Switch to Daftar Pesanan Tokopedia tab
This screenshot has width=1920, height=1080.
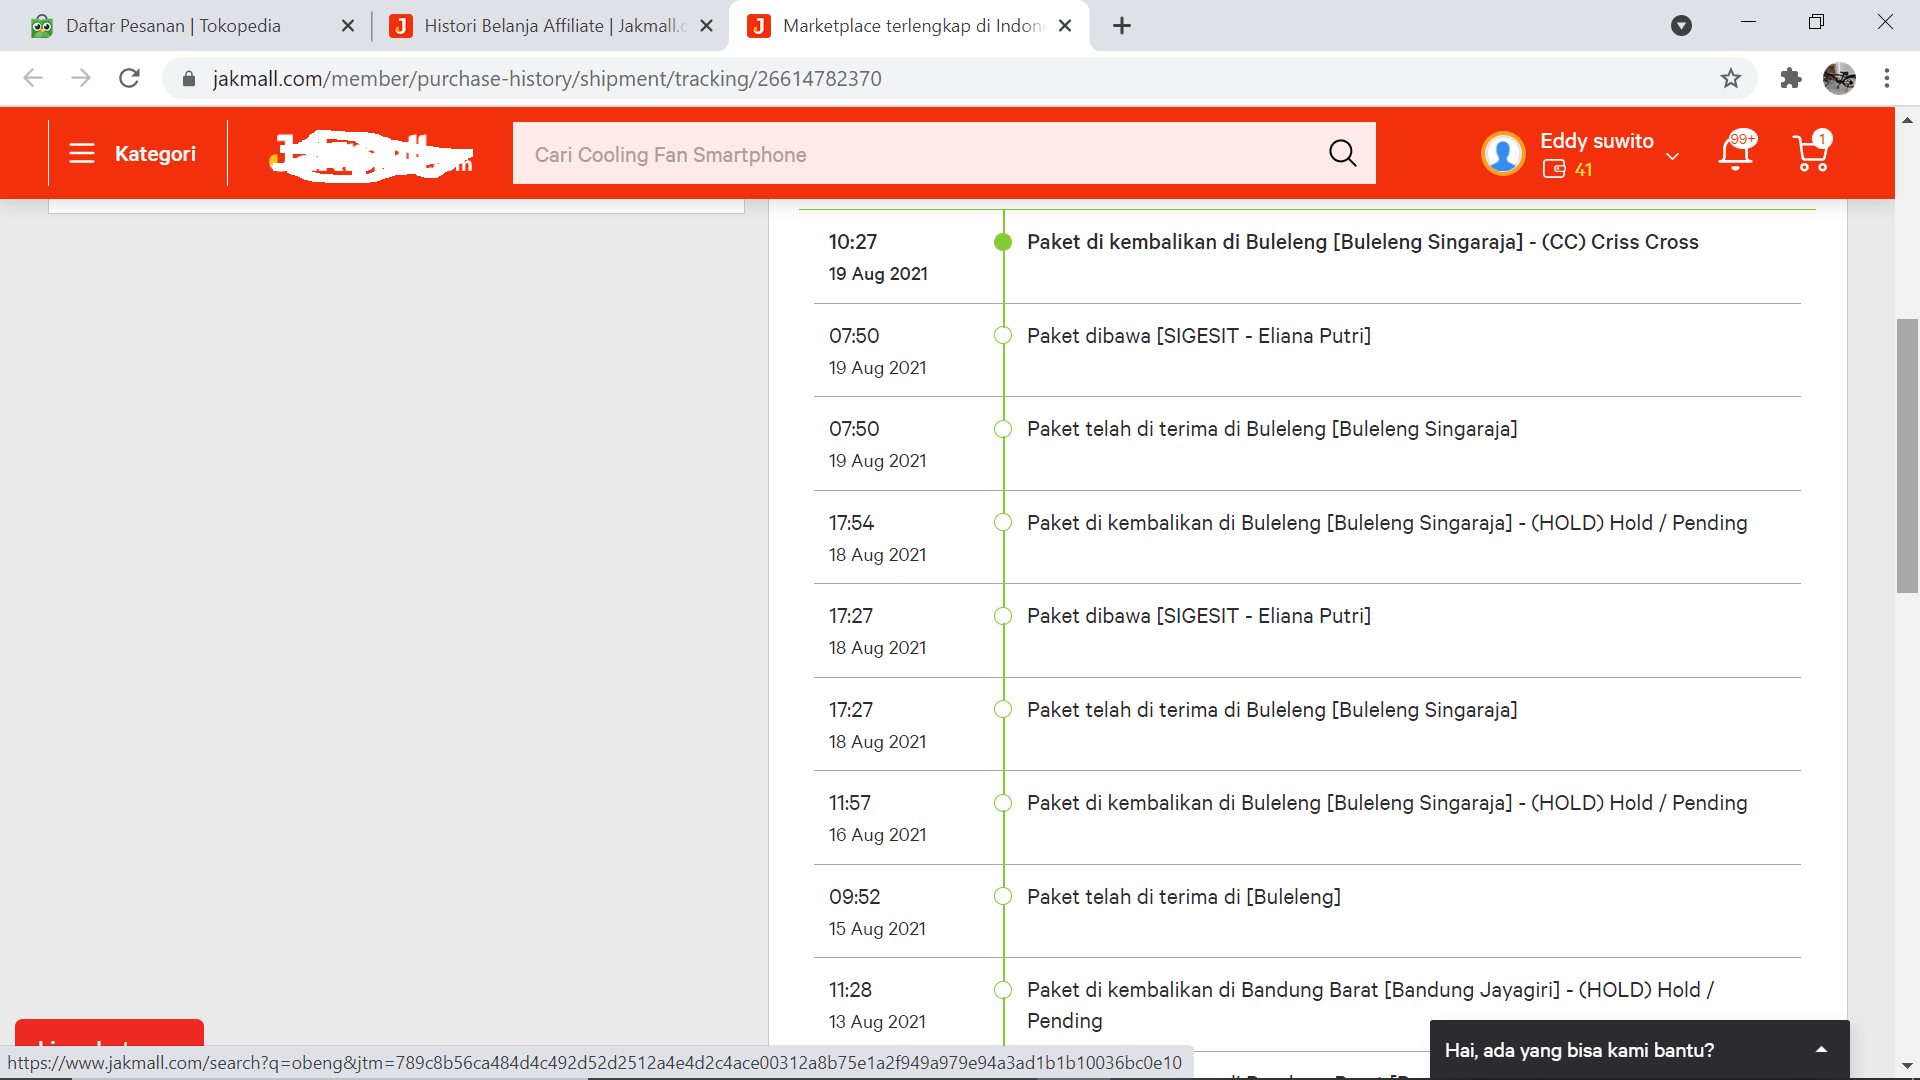pyautogui.click(x=173, y=26)
